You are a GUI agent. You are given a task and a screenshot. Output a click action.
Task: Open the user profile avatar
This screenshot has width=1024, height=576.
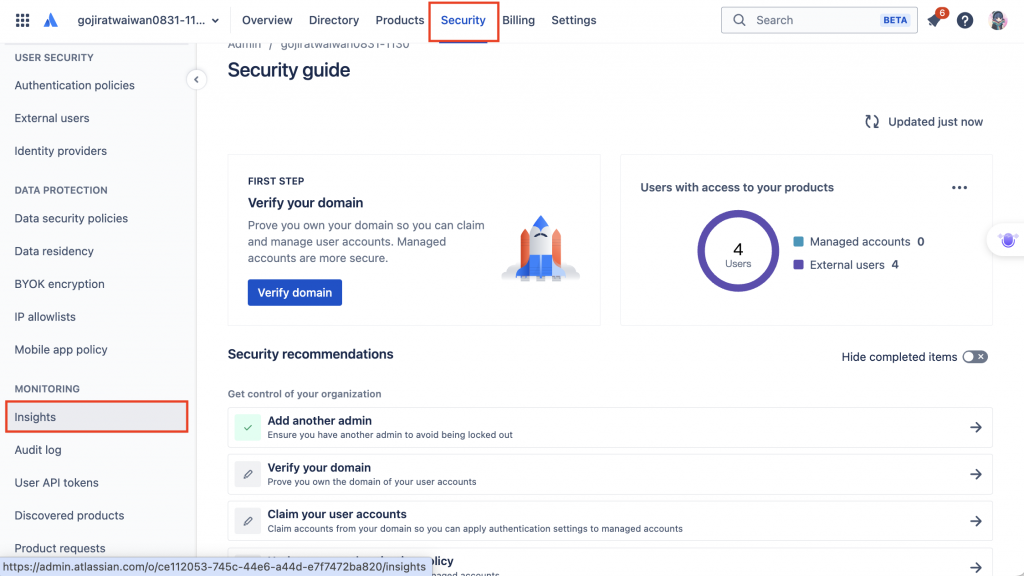point(997,20)
